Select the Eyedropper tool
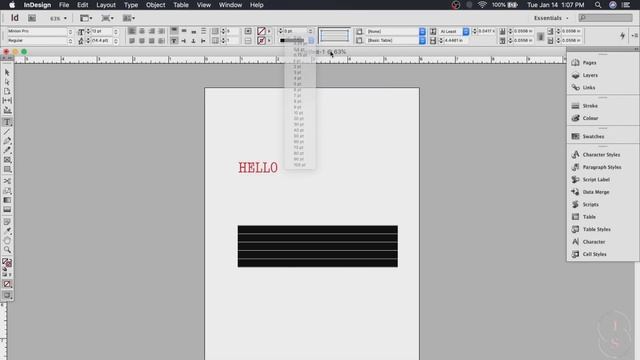Image resolution: width=640 pixels, height=360 pixels. 7,231
